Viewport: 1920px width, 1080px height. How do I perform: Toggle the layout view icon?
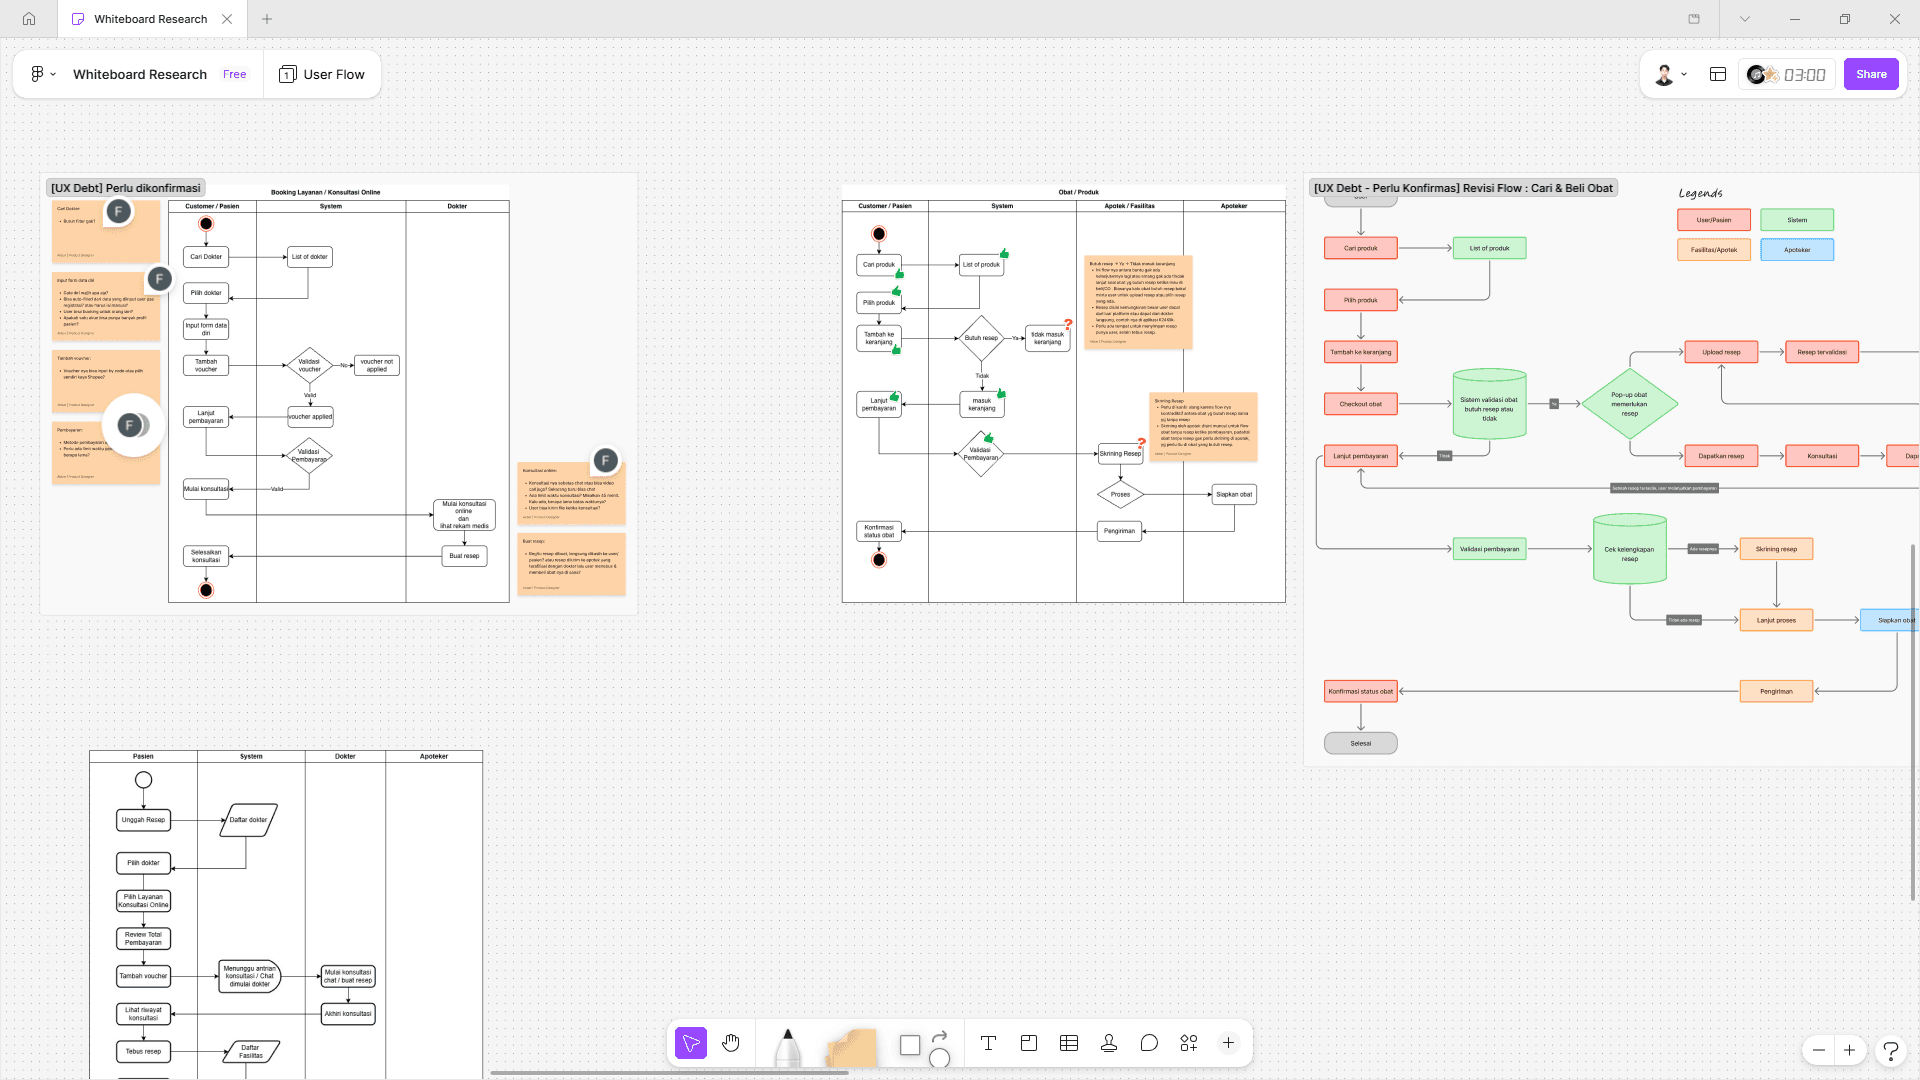click(x=1718, y=74)
